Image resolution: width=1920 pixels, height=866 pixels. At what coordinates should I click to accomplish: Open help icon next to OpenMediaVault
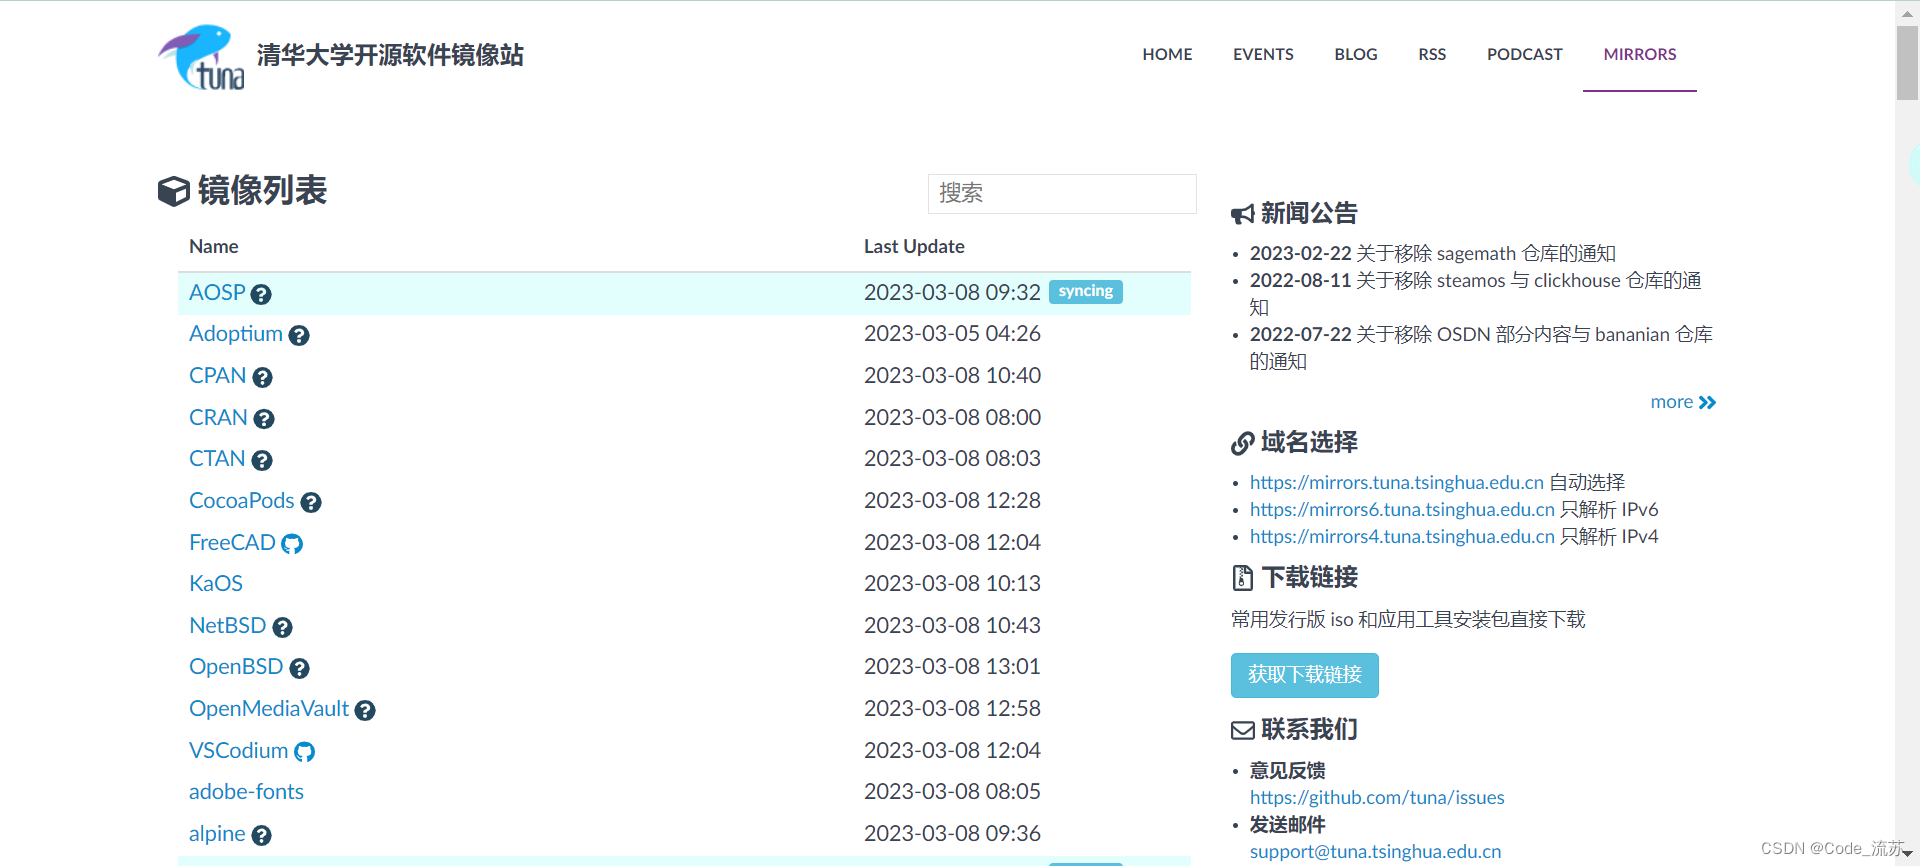[x=365, y=710]
